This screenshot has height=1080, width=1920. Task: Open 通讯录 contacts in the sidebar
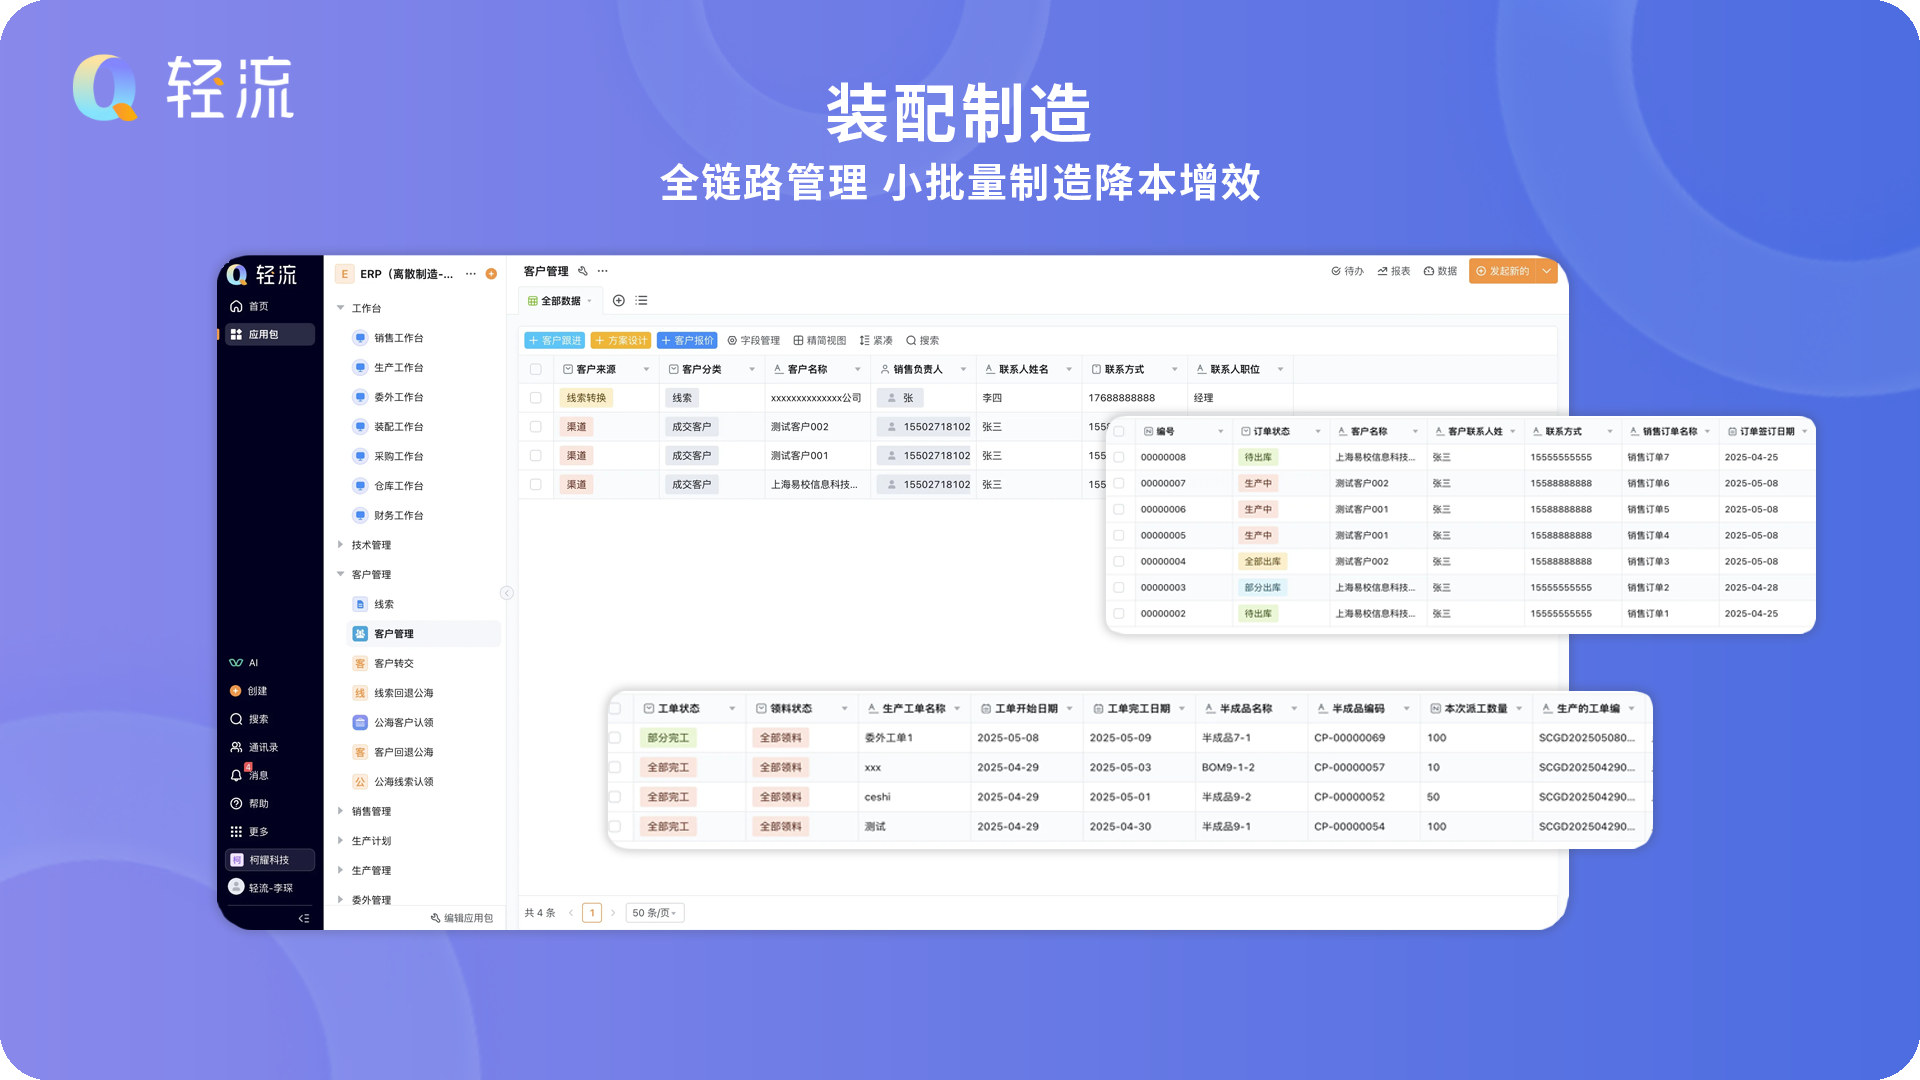click(254, 747)
